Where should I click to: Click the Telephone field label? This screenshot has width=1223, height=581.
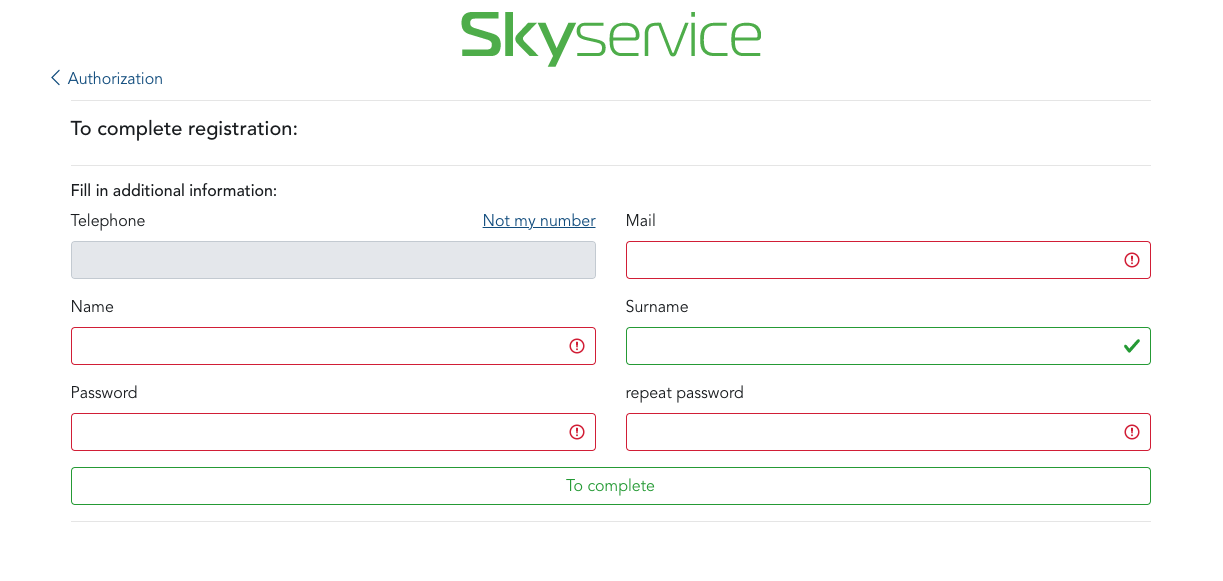coord(108,220)
